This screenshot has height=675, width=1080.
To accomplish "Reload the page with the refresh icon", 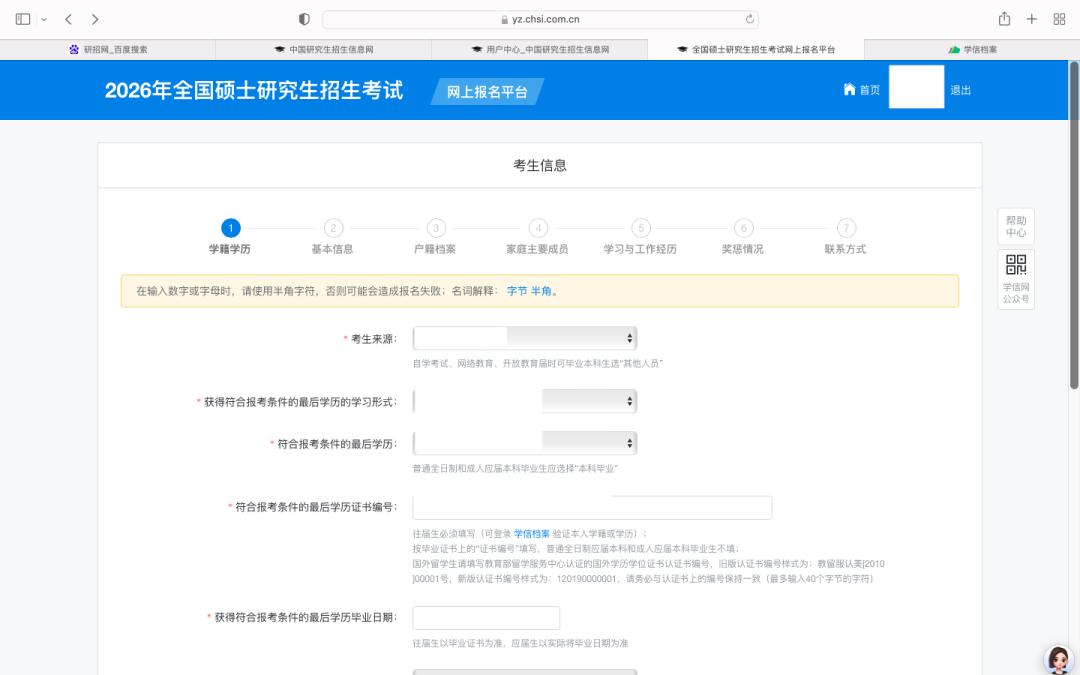I will [749, 19].
